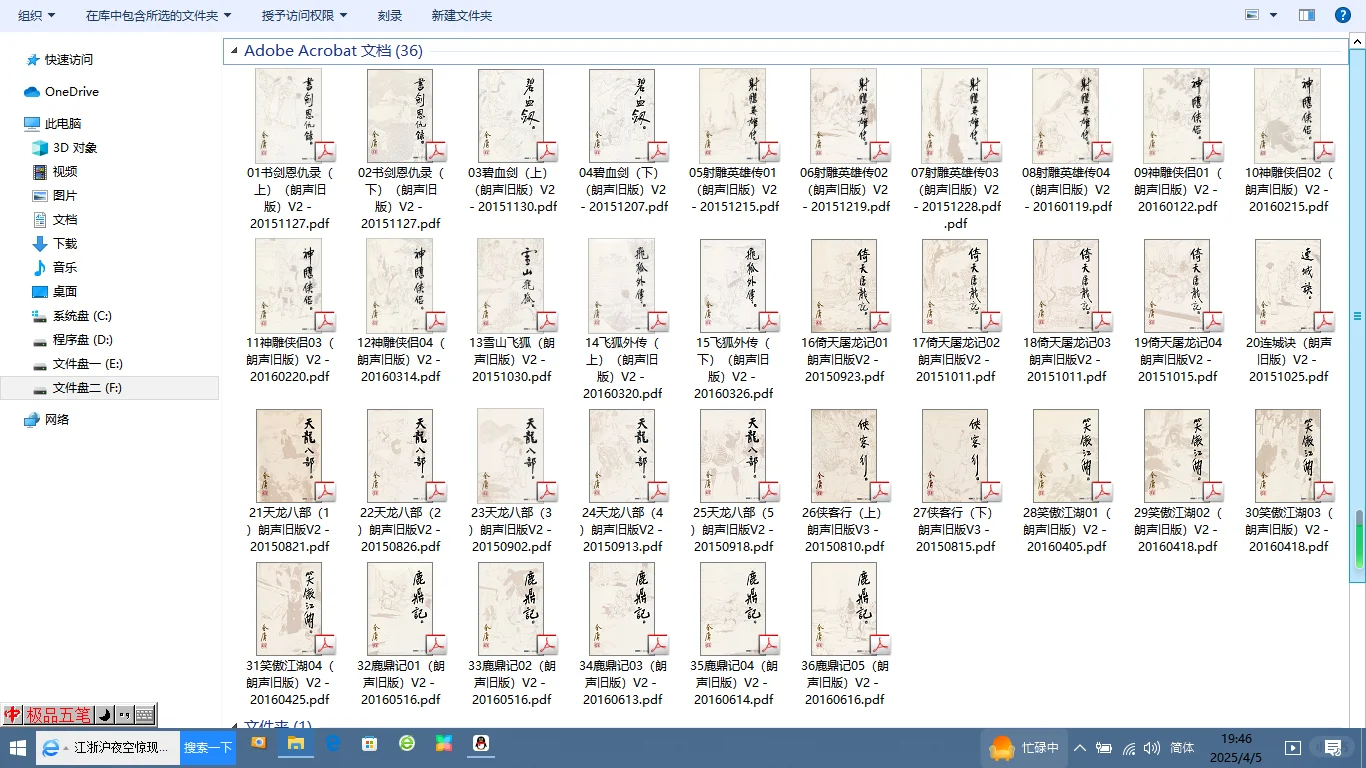
Task: Open the help question mark icon
Action: [1342, 15]
